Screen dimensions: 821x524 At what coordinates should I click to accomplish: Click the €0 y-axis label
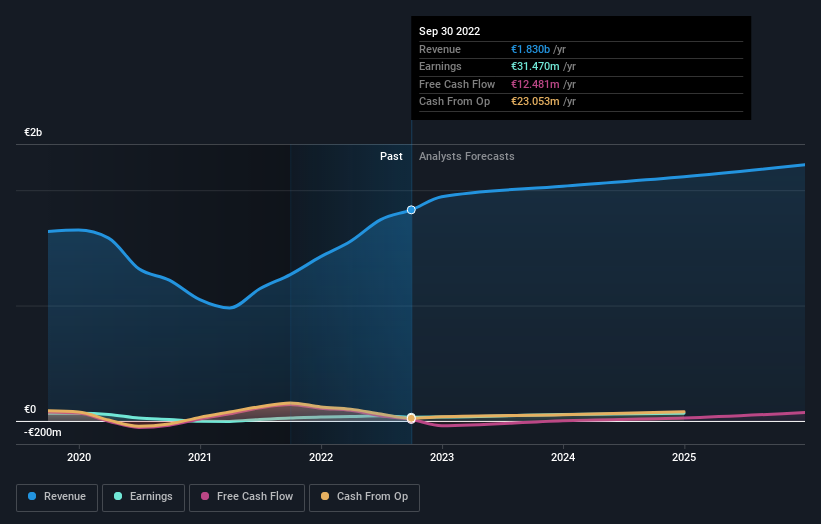30,409
